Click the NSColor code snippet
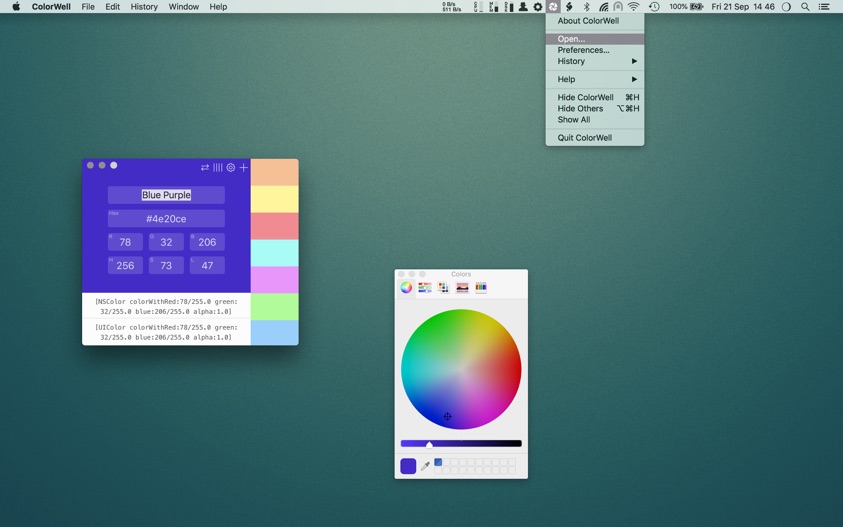Screen dimensions: 843x527 point(166,307)
